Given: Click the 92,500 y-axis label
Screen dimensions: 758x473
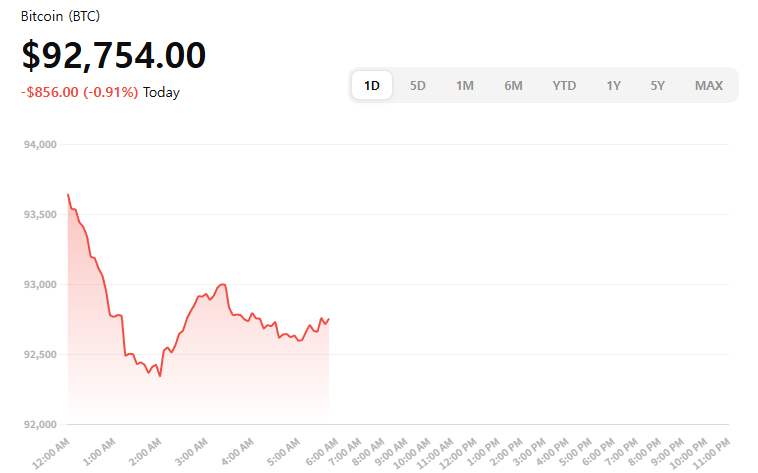Looking at the screenshot, I should point(40,355).
